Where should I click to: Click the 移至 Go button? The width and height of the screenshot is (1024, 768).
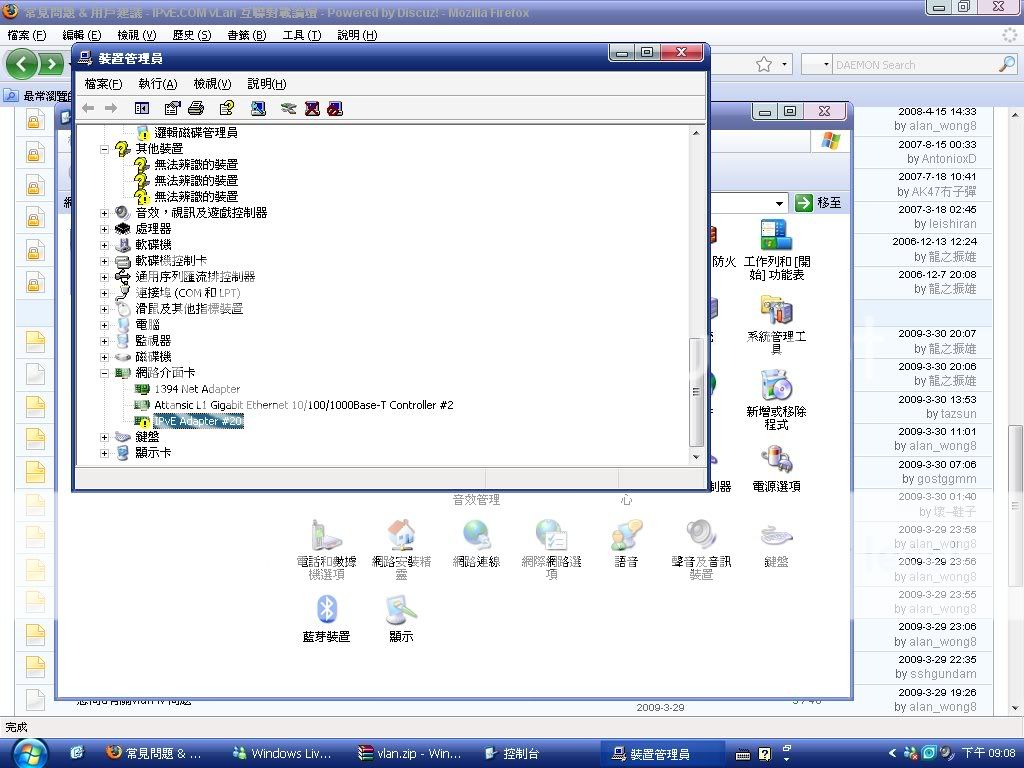[x=818, y=203]
